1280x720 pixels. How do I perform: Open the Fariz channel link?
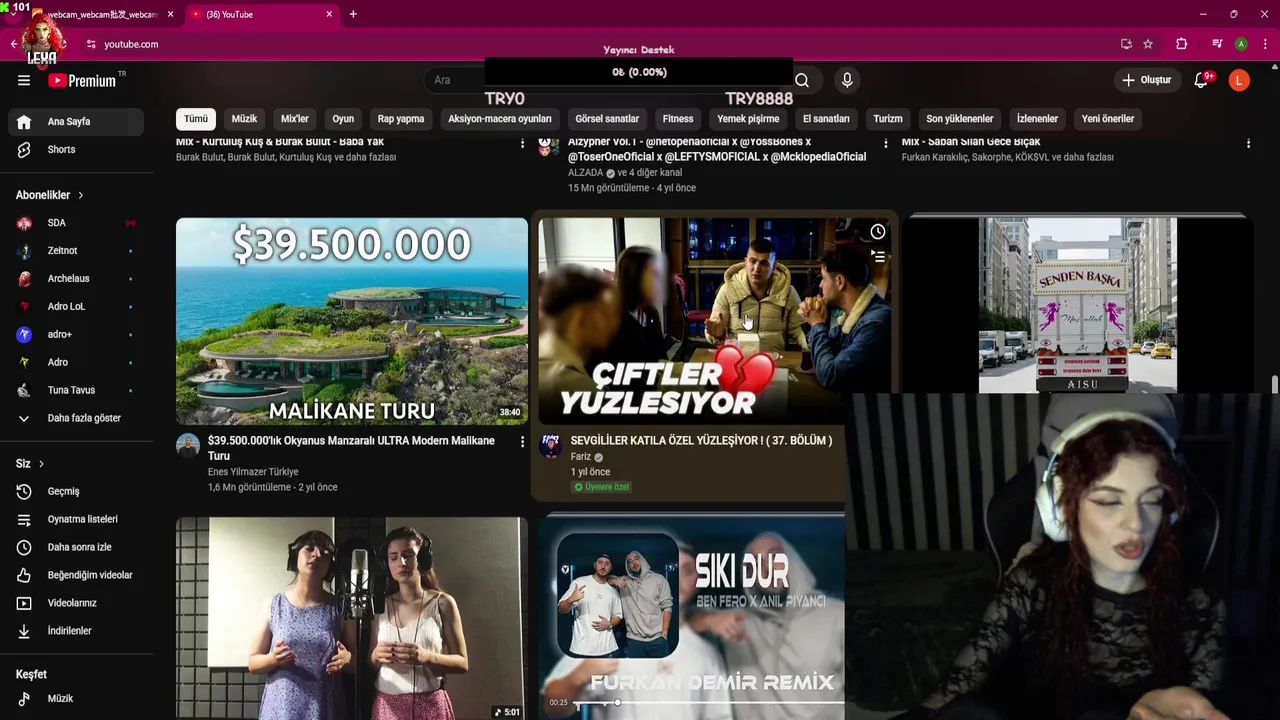pos(581,457)
